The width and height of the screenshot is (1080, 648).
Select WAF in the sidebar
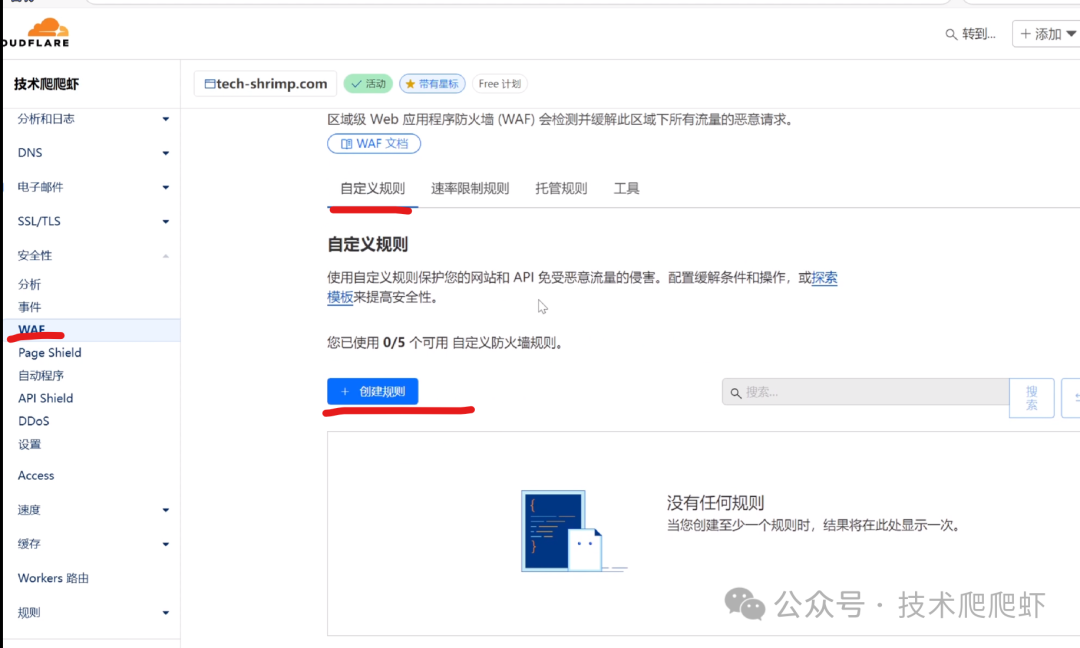tap(92, 330)
